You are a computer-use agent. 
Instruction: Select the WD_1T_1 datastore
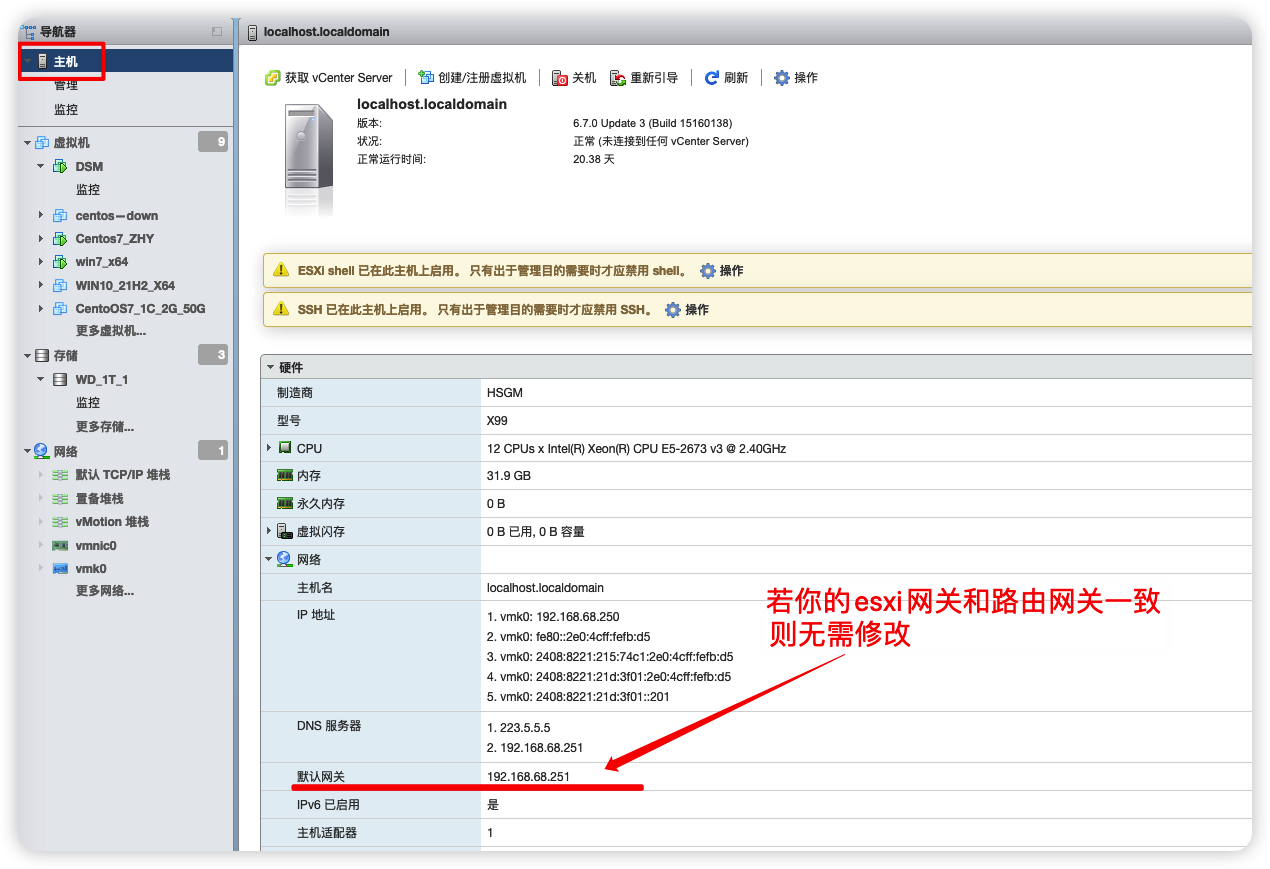tap(101, 380)
